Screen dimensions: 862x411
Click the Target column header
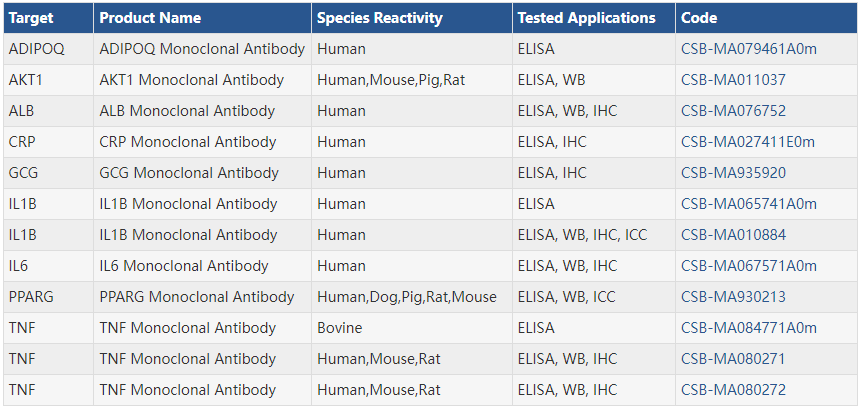pyautogui.click(x=31, y=18)
